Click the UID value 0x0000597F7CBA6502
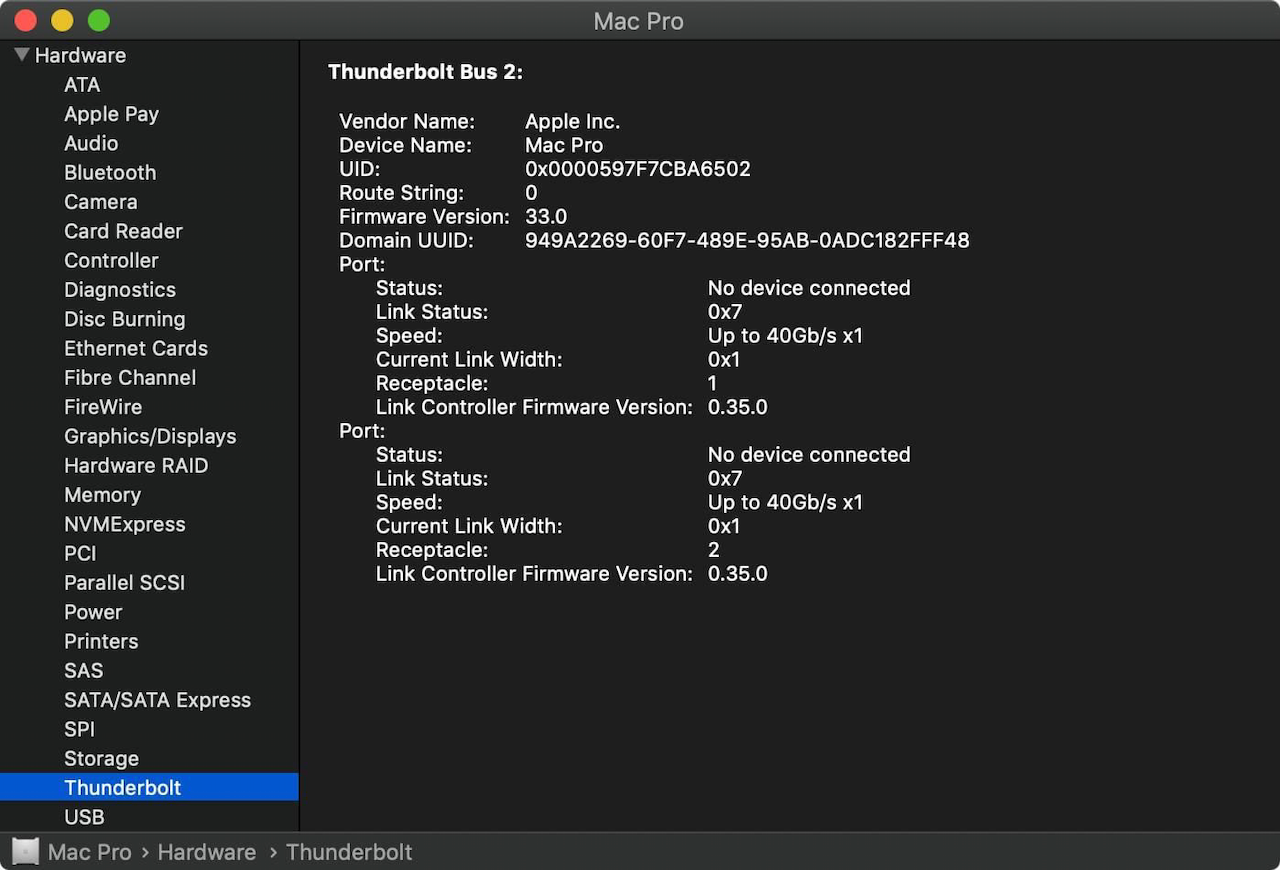 point(638,169)
